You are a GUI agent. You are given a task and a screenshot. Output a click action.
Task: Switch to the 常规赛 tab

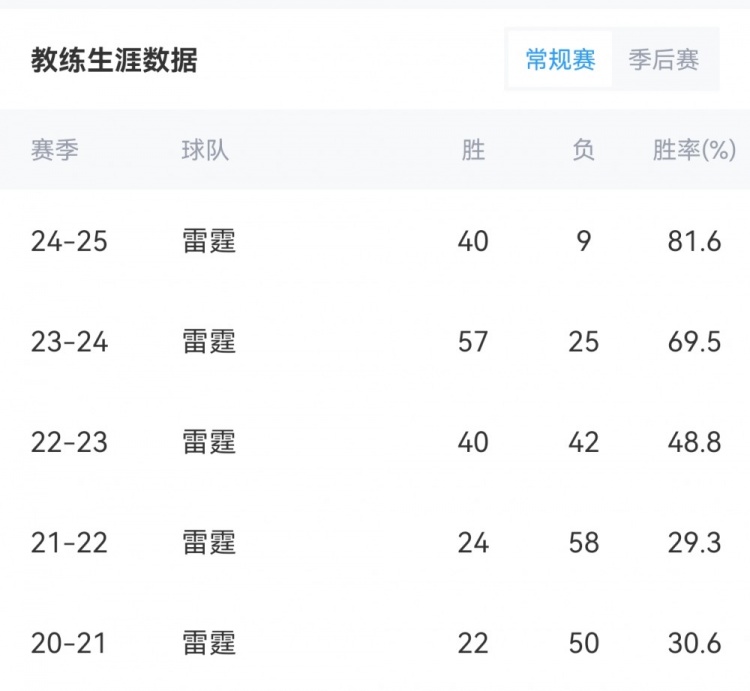560,60
